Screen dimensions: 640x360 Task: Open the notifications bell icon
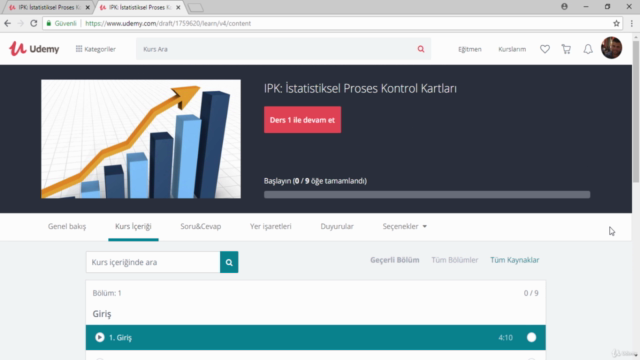point(588,49)
